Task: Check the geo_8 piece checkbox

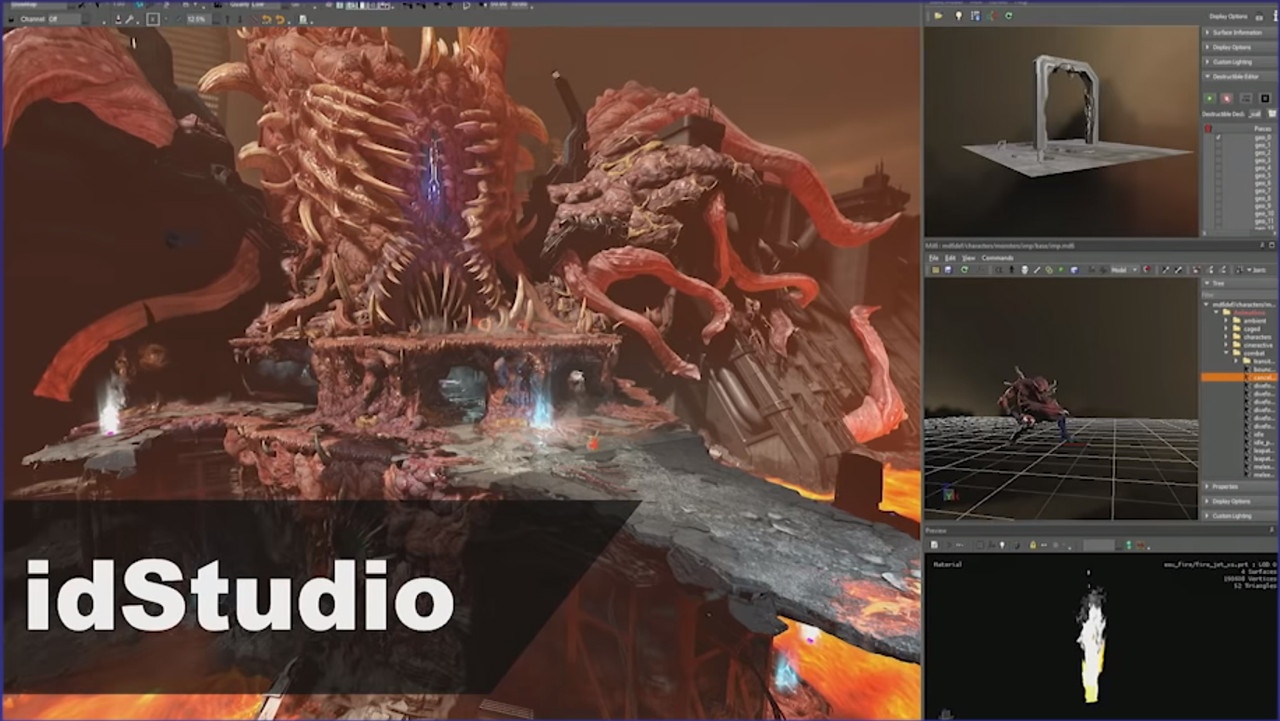Action: point(1218,198)
